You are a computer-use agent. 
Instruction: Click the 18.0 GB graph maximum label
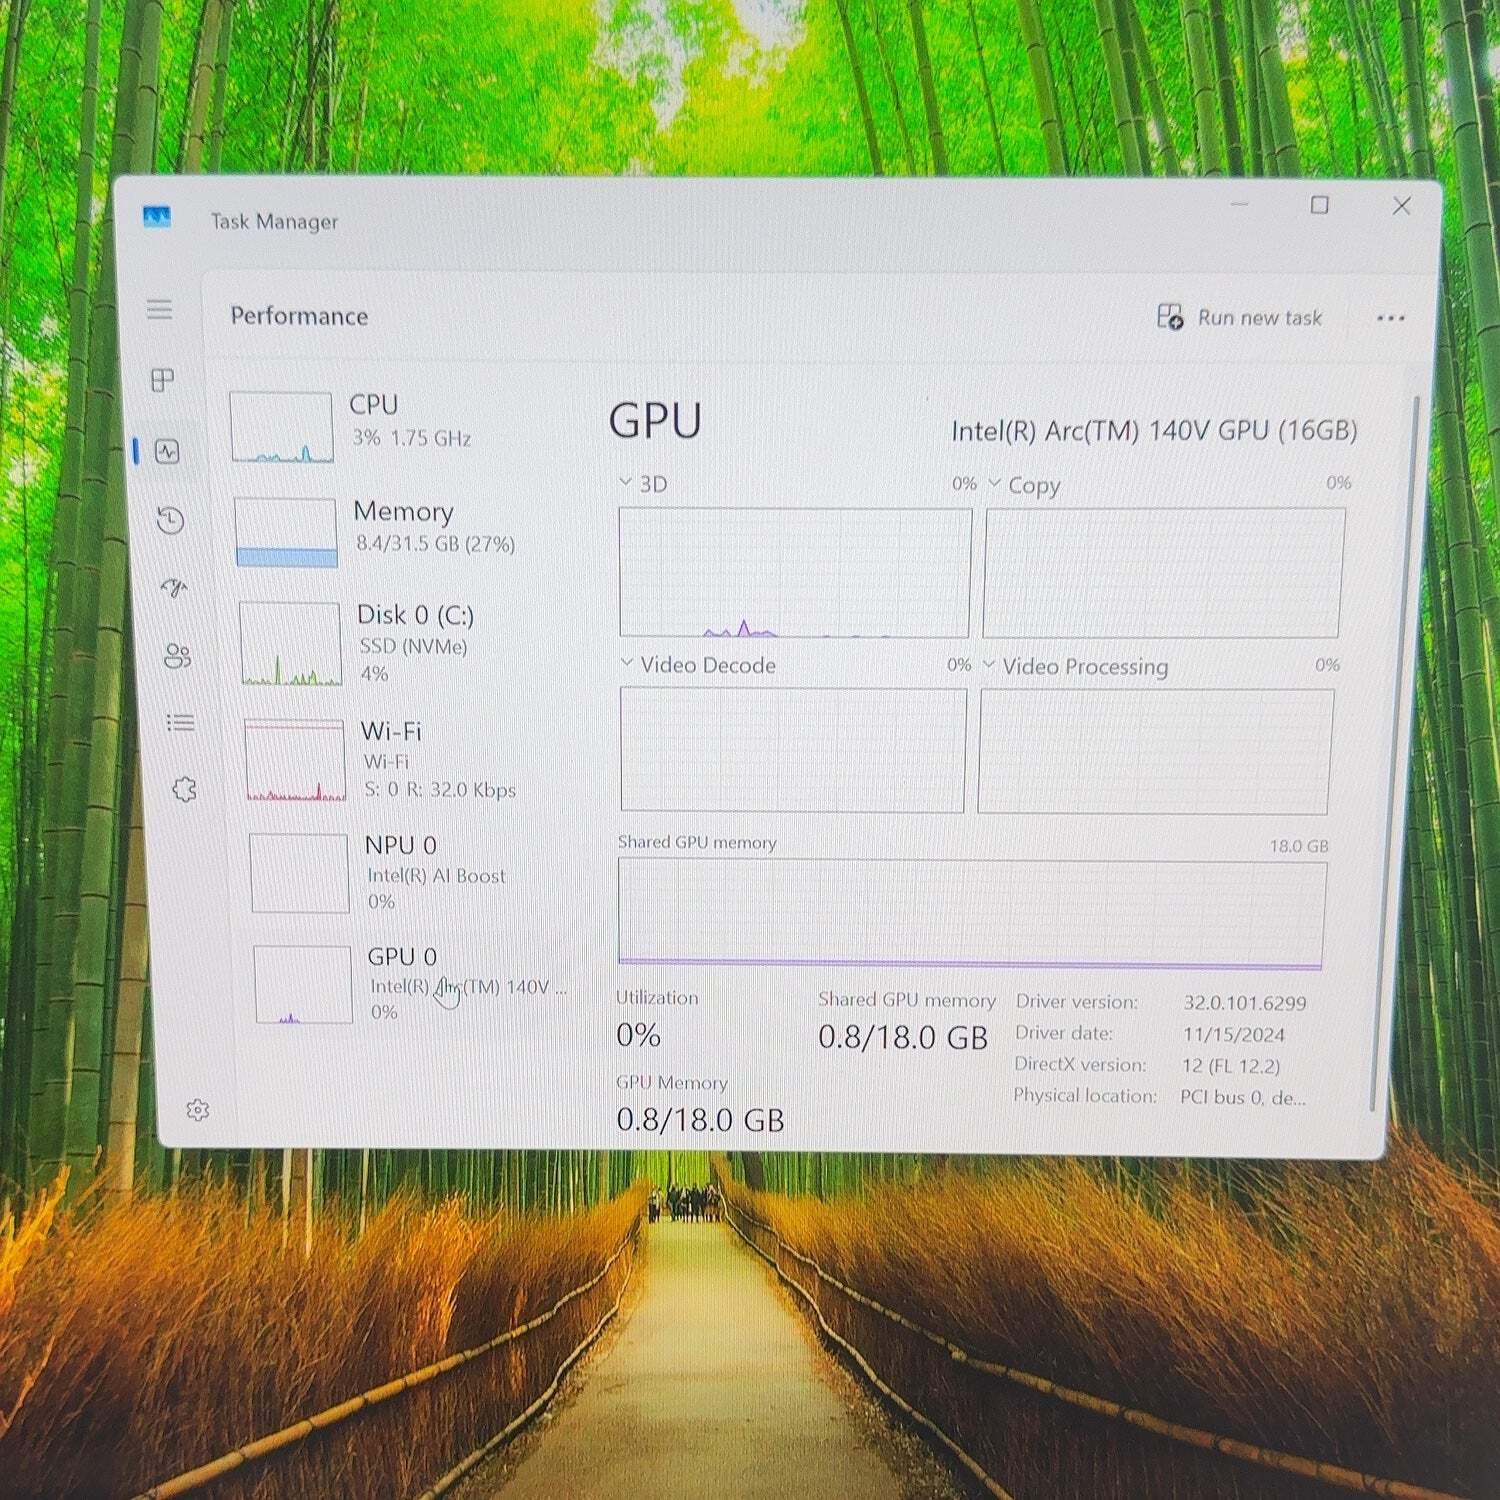[x=1299, y=846]
